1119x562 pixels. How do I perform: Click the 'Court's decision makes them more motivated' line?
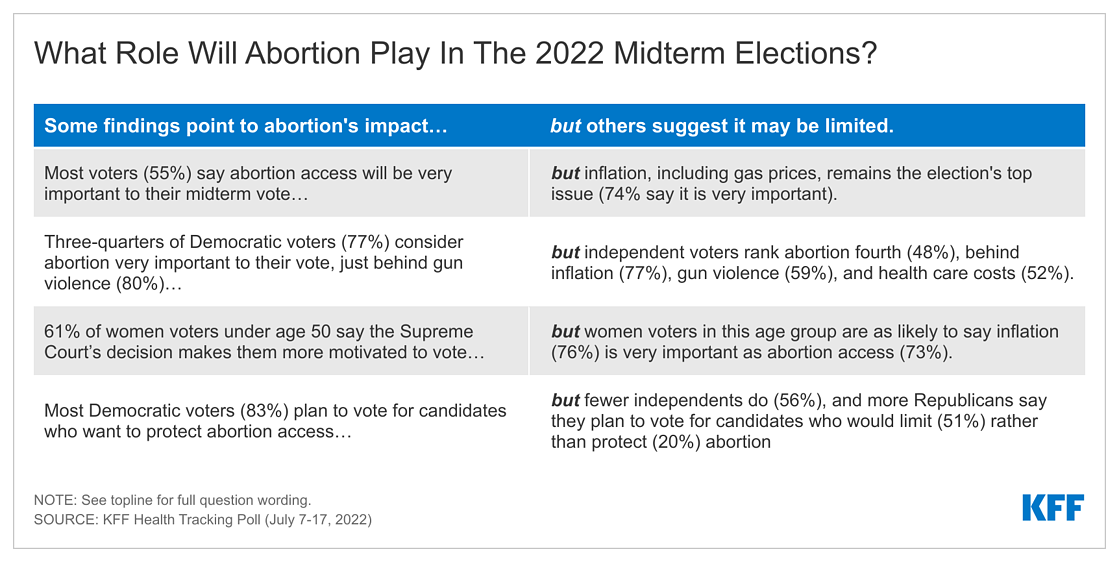point(265,352)
